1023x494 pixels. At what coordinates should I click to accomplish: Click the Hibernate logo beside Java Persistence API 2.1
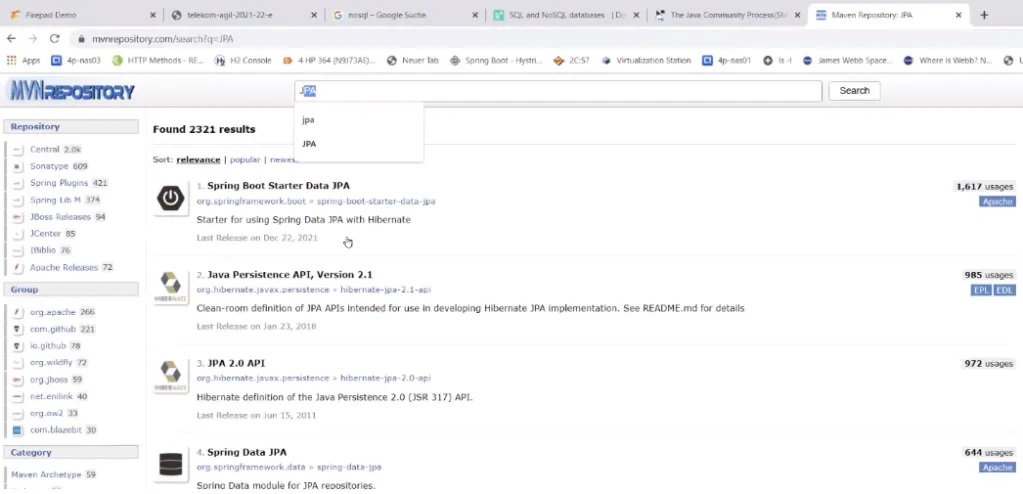click(x=171, y=287)
